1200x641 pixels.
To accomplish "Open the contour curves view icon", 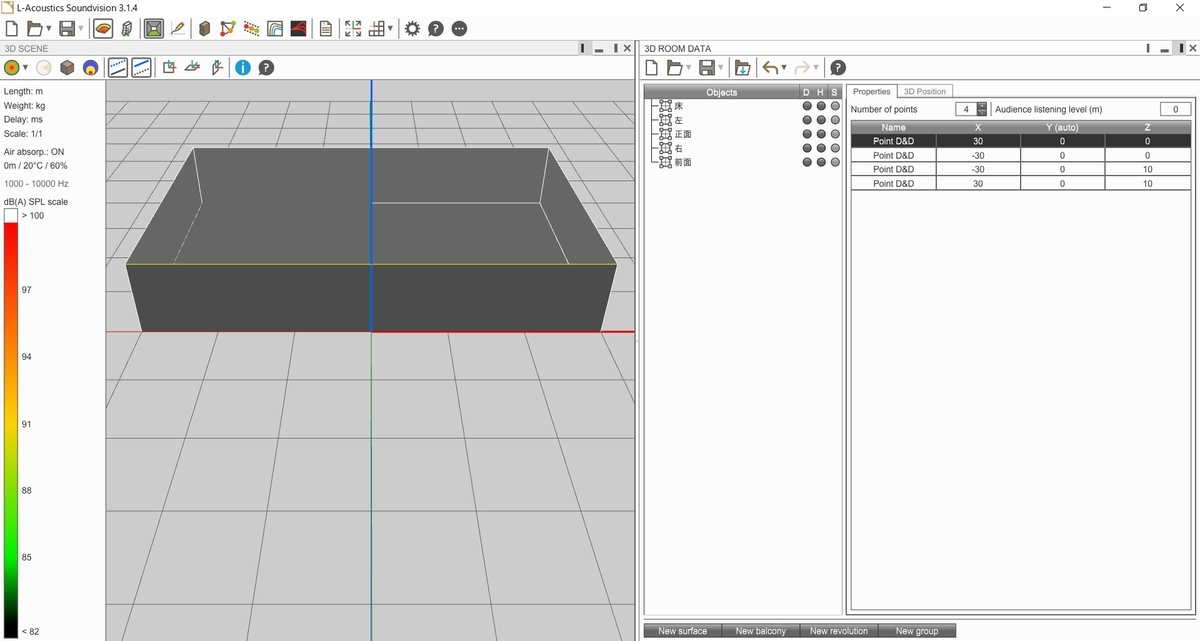I will coord(275,29).
